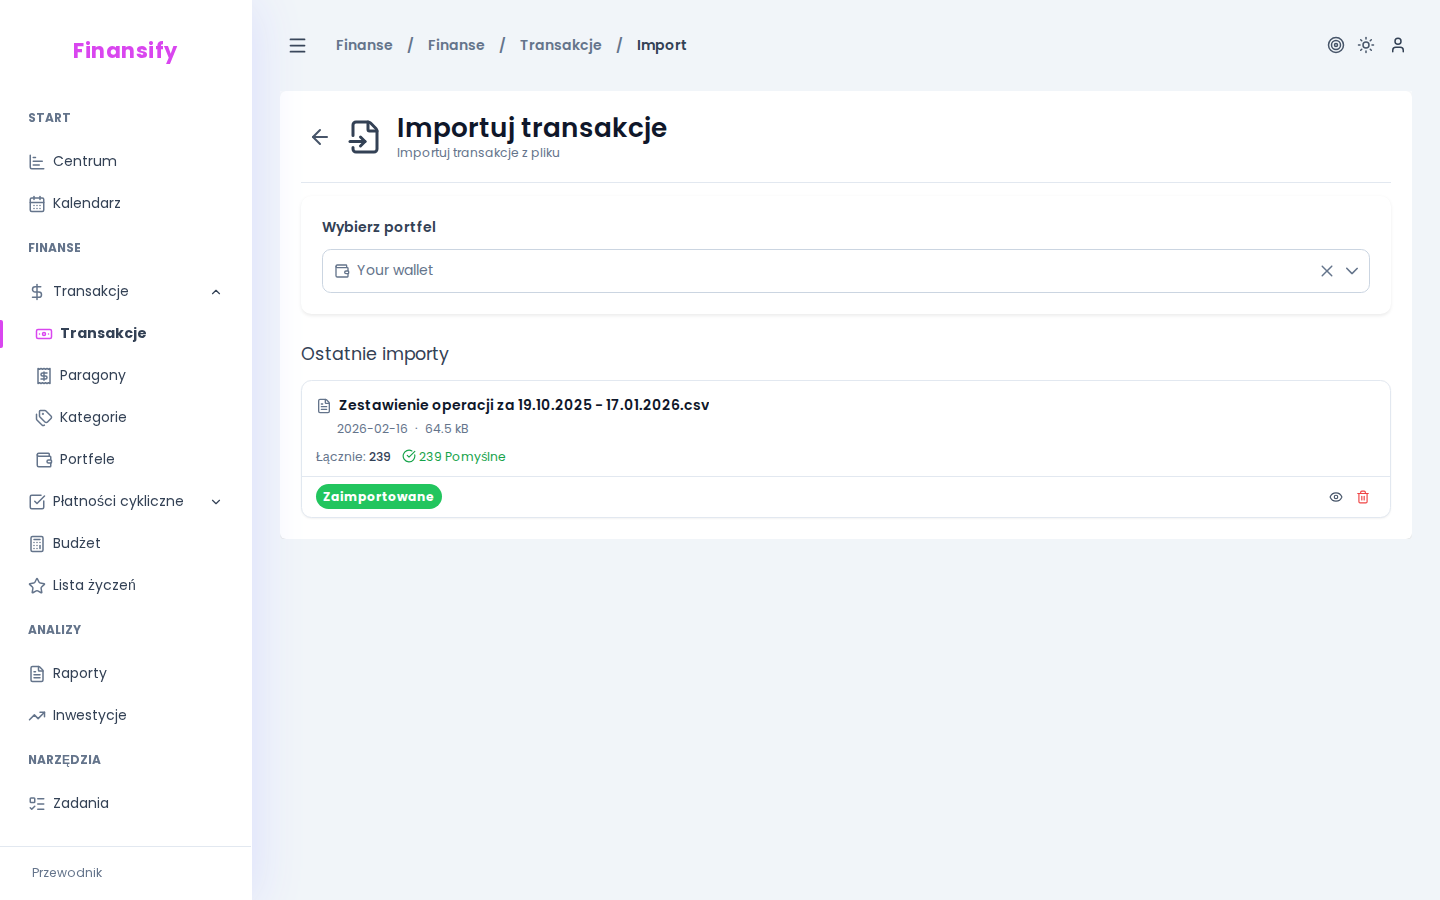Select Kategorie in the sidebar
Screen dimensions: 1440x900
(x=93, y=417)
